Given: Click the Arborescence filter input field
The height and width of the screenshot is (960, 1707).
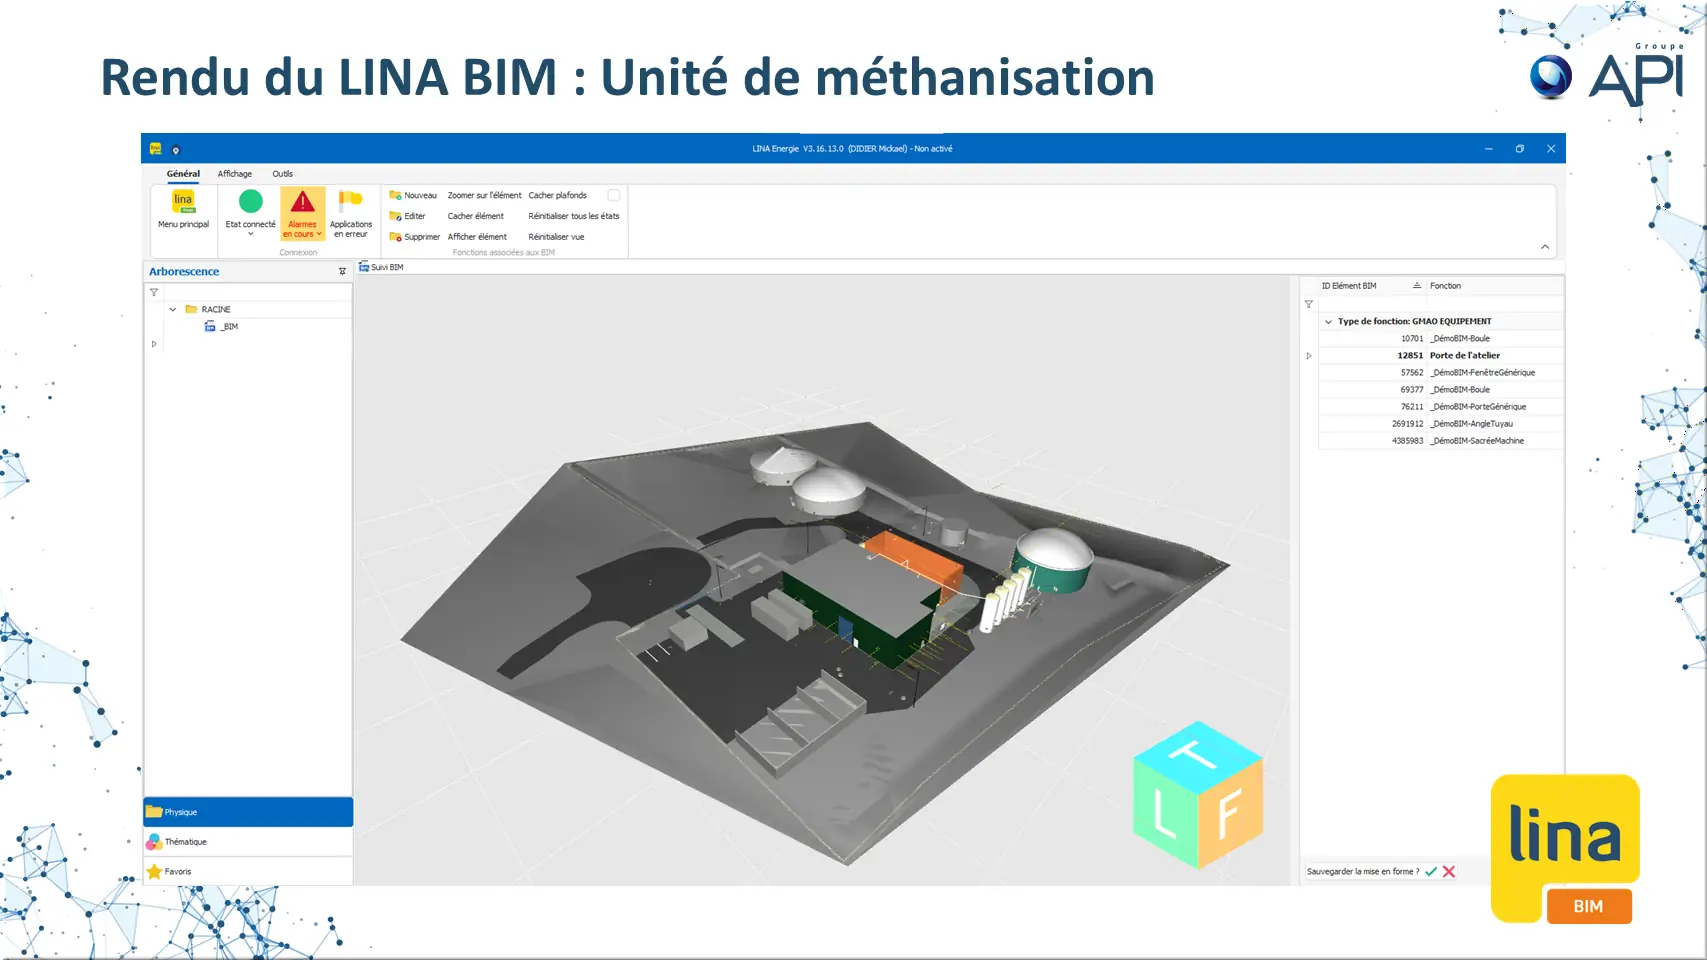Looking at the screenshot, I should coord(257,292).
